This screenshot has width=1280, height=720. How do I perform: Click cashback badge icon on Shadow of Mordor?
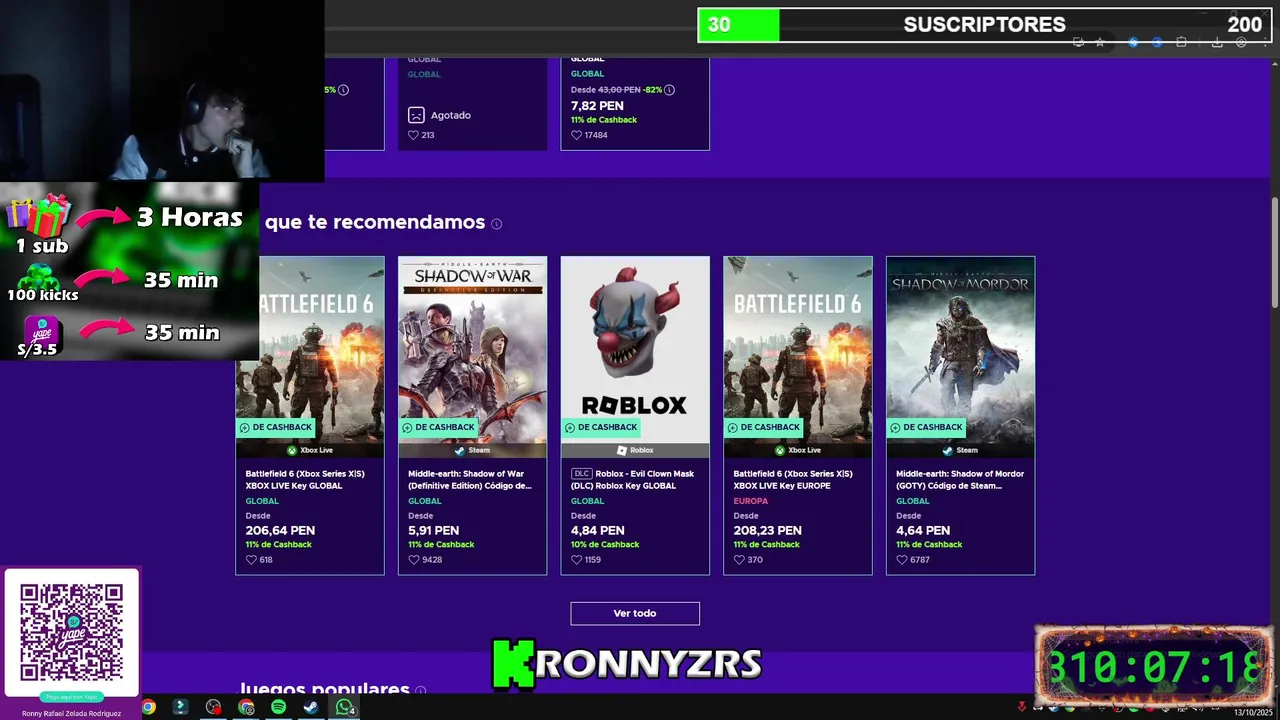pyautogui.click(x=895, y=427)
